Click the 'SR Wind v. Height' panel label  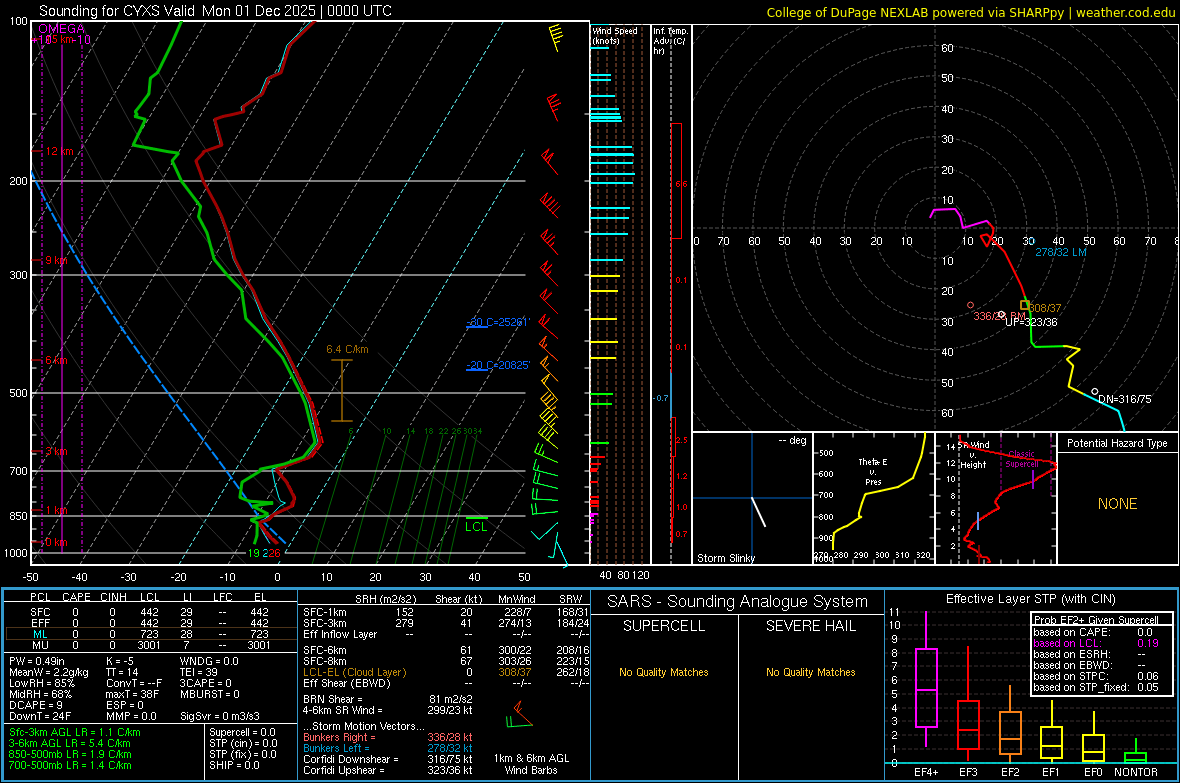[974, 455]
